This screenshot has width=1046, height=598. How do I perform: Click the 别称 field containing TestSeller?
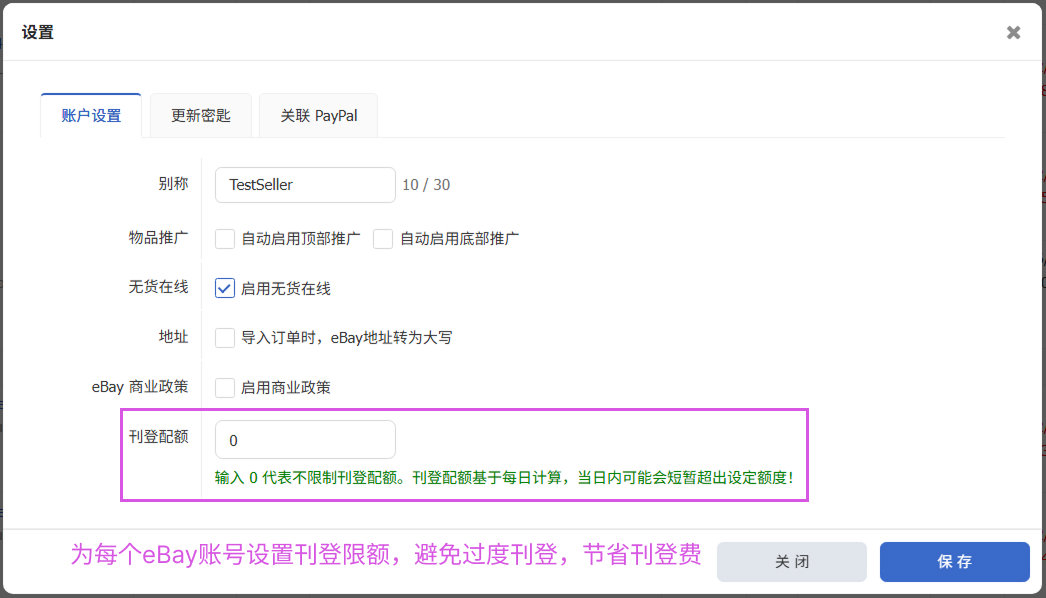[x=305, y=185]
